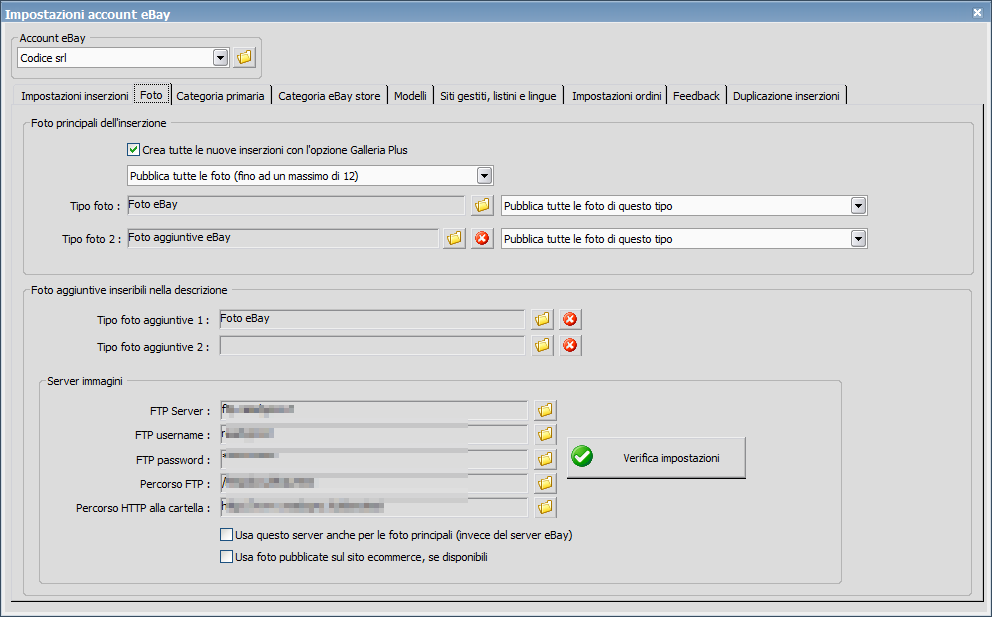Browse folder for Tipo foto aggiuntive 2

(542, 346)
